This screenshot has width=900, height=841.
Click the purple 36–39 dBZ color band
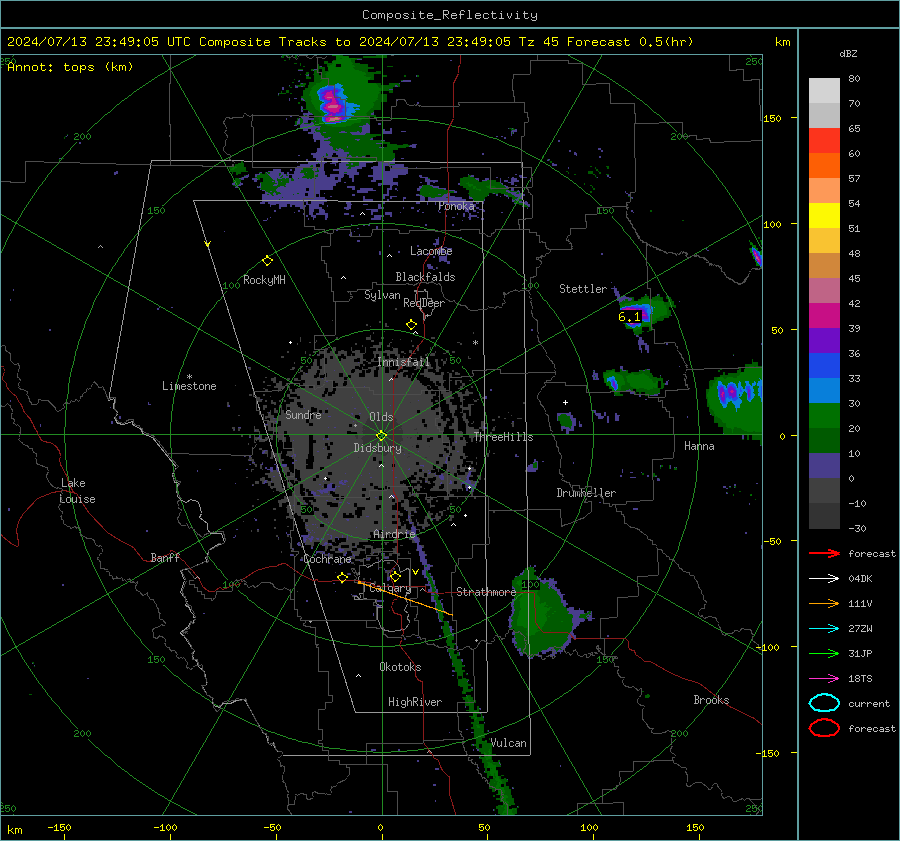point(824,340)
